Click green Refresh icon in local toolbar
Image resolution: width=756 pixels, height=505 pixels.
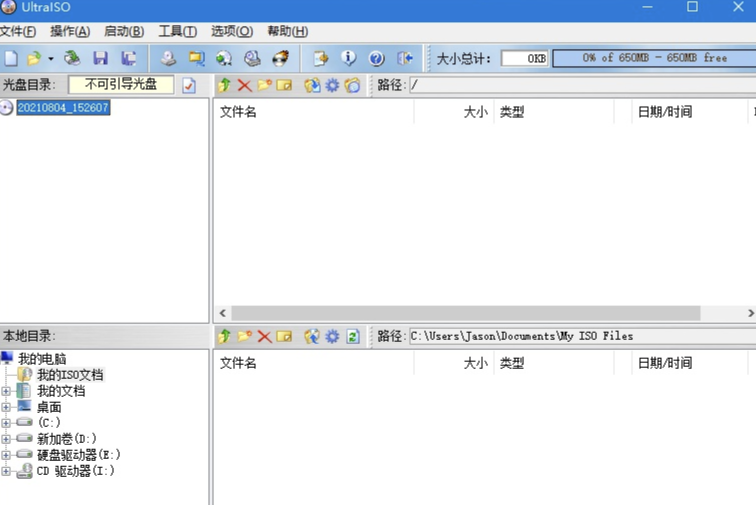pyautogui.click(x=353, y=336)
